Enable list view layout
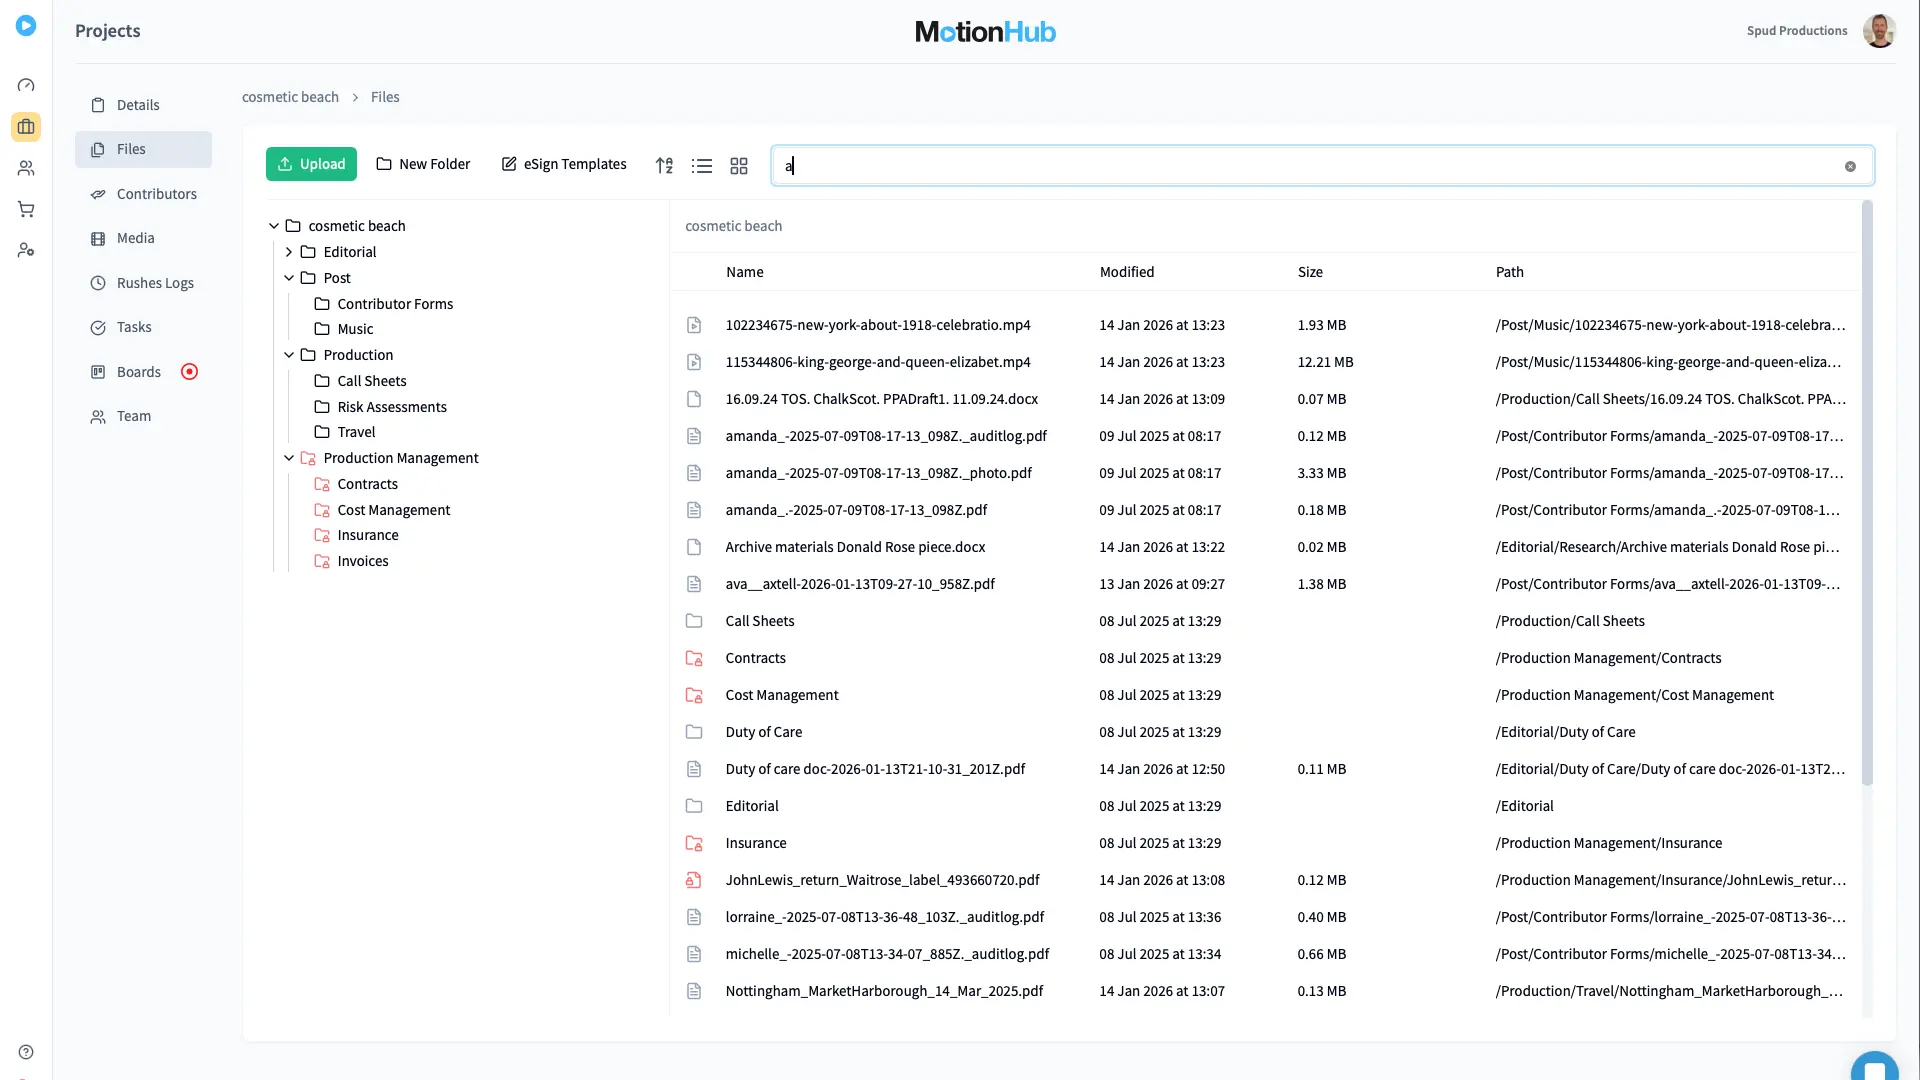This screenshot has width=1920, height=1080. (702, 165)
